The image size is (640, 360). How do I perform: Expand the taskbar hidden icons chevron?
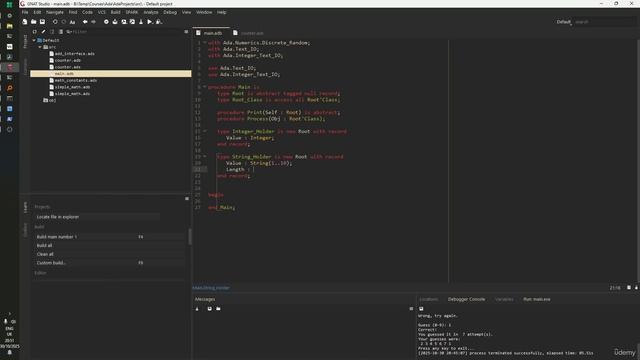click(x=9, y=313)
